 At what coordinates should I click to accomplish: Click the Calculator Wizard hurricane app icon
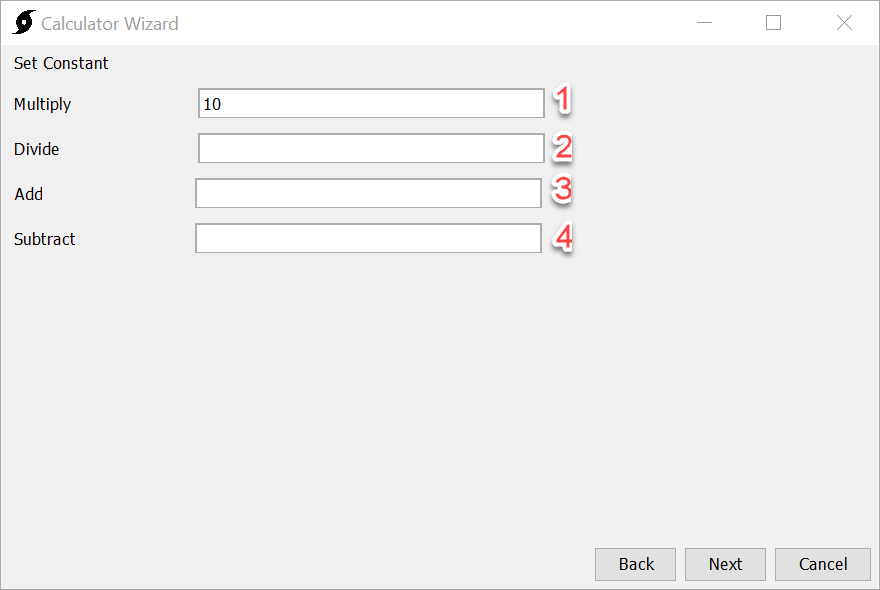click(22, 21)
